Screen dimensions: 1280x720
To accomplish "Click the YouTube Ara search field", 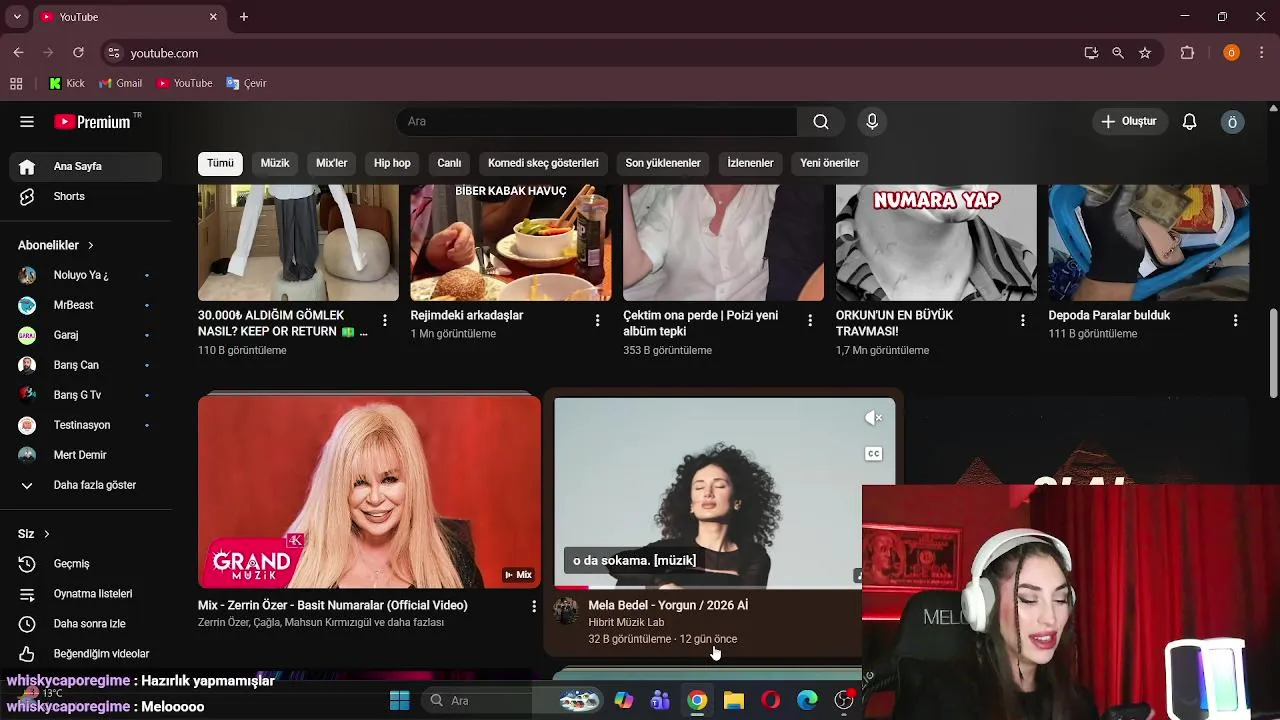I will (x=597, y=122).
